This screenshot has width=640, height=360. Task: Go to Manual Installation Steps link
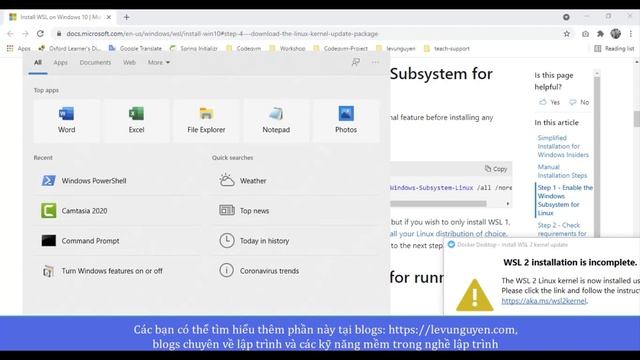click(562, 171)
